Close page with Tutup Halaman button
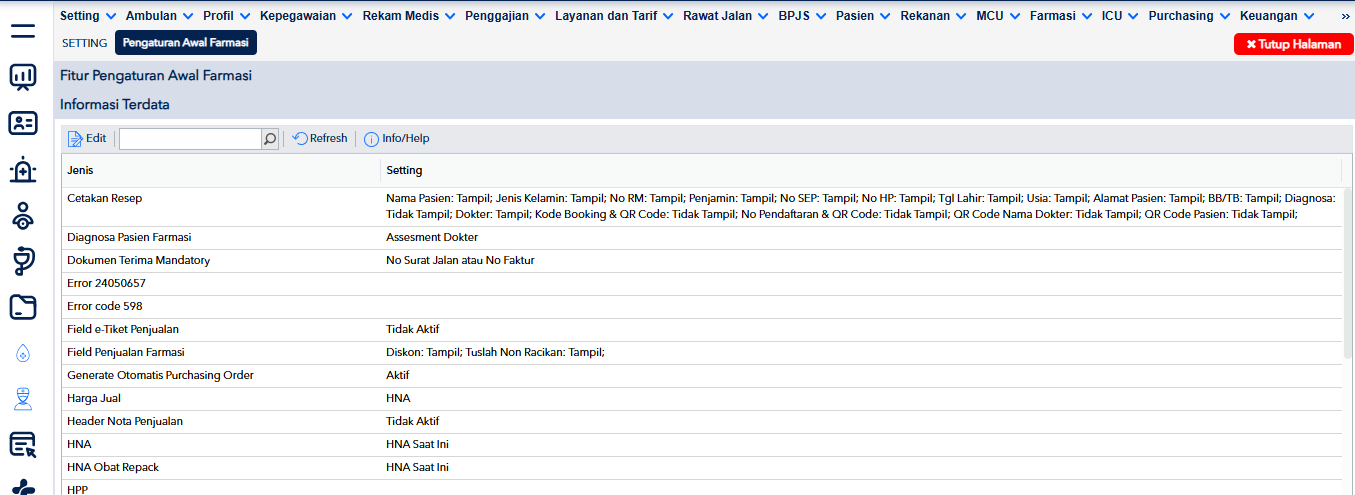The image size is (1355, 495). [1294, 44]
